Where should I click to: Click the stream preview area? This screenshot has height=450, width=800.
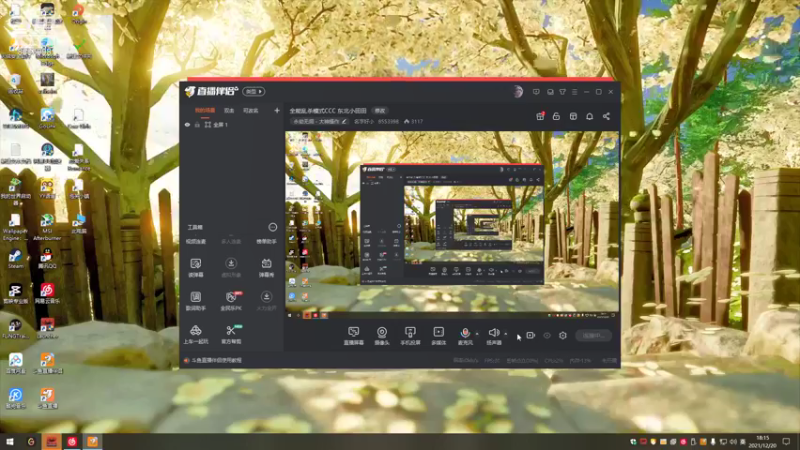coord(452,225)
